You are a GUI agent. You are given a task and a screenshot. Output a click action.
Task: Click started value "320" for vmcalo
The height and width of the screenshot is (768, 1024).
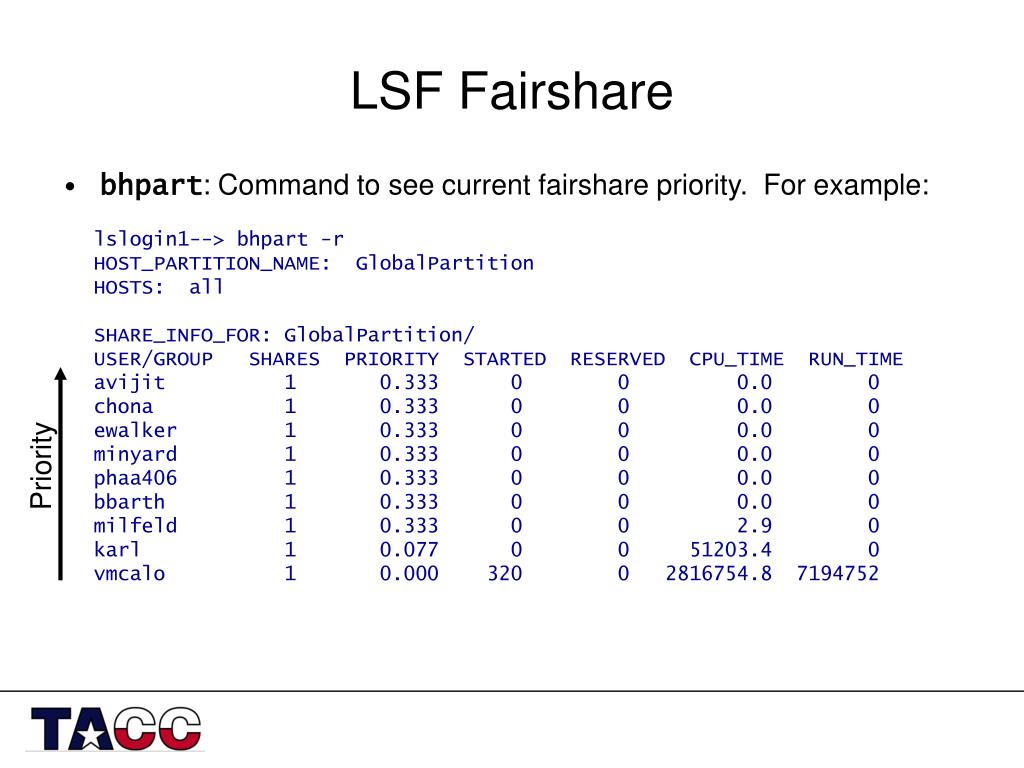[x=505, y=573]
